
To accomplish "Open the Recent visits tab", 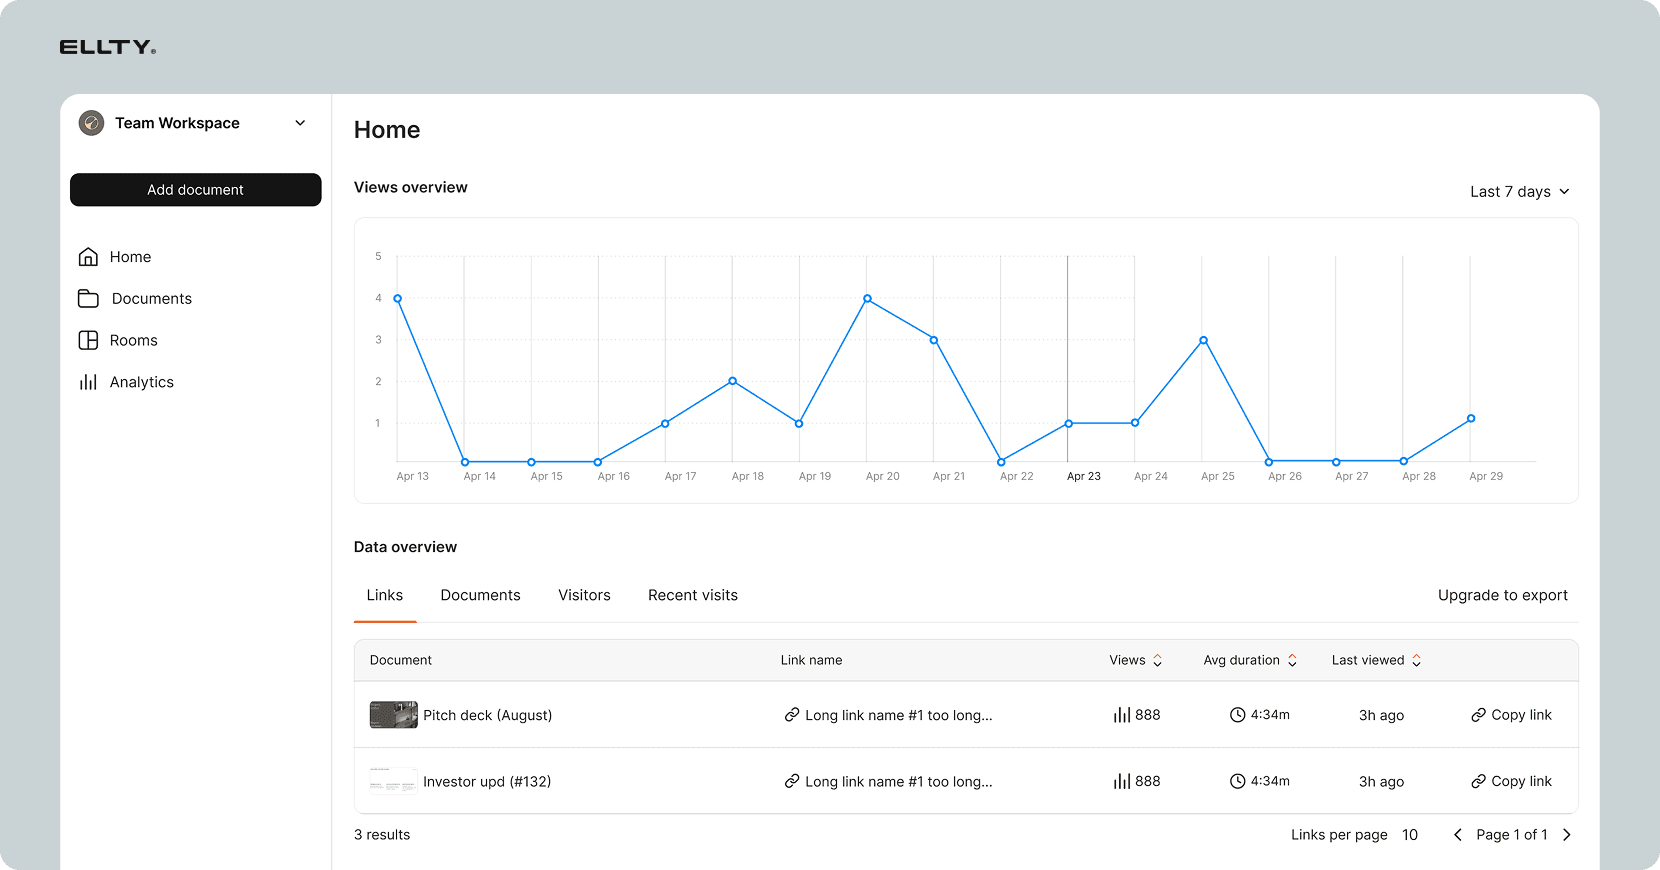I will click(x=692, y=595).
